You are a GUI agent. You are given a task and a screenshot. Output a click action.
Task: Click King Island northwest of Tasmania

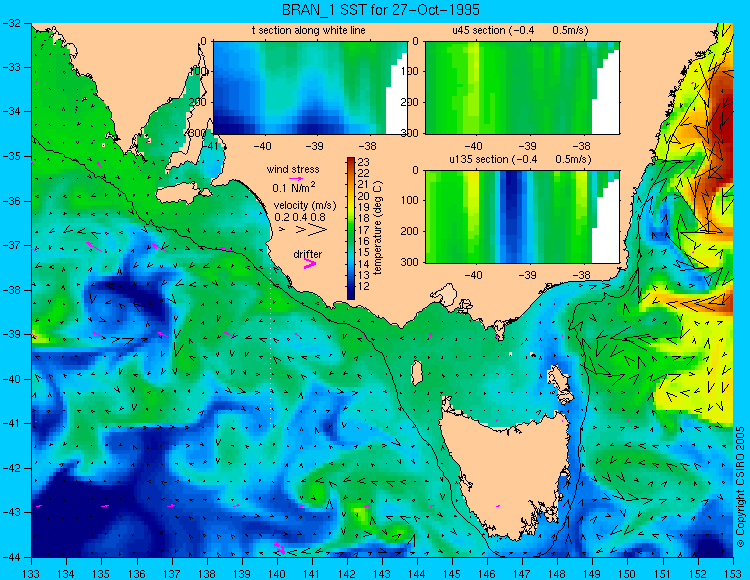[x=417, y=373]
